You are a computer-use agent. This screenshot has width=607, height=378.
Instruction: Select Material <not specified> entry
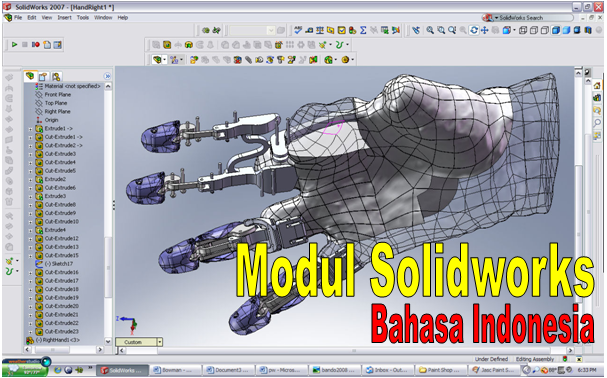tap(72, 86)
